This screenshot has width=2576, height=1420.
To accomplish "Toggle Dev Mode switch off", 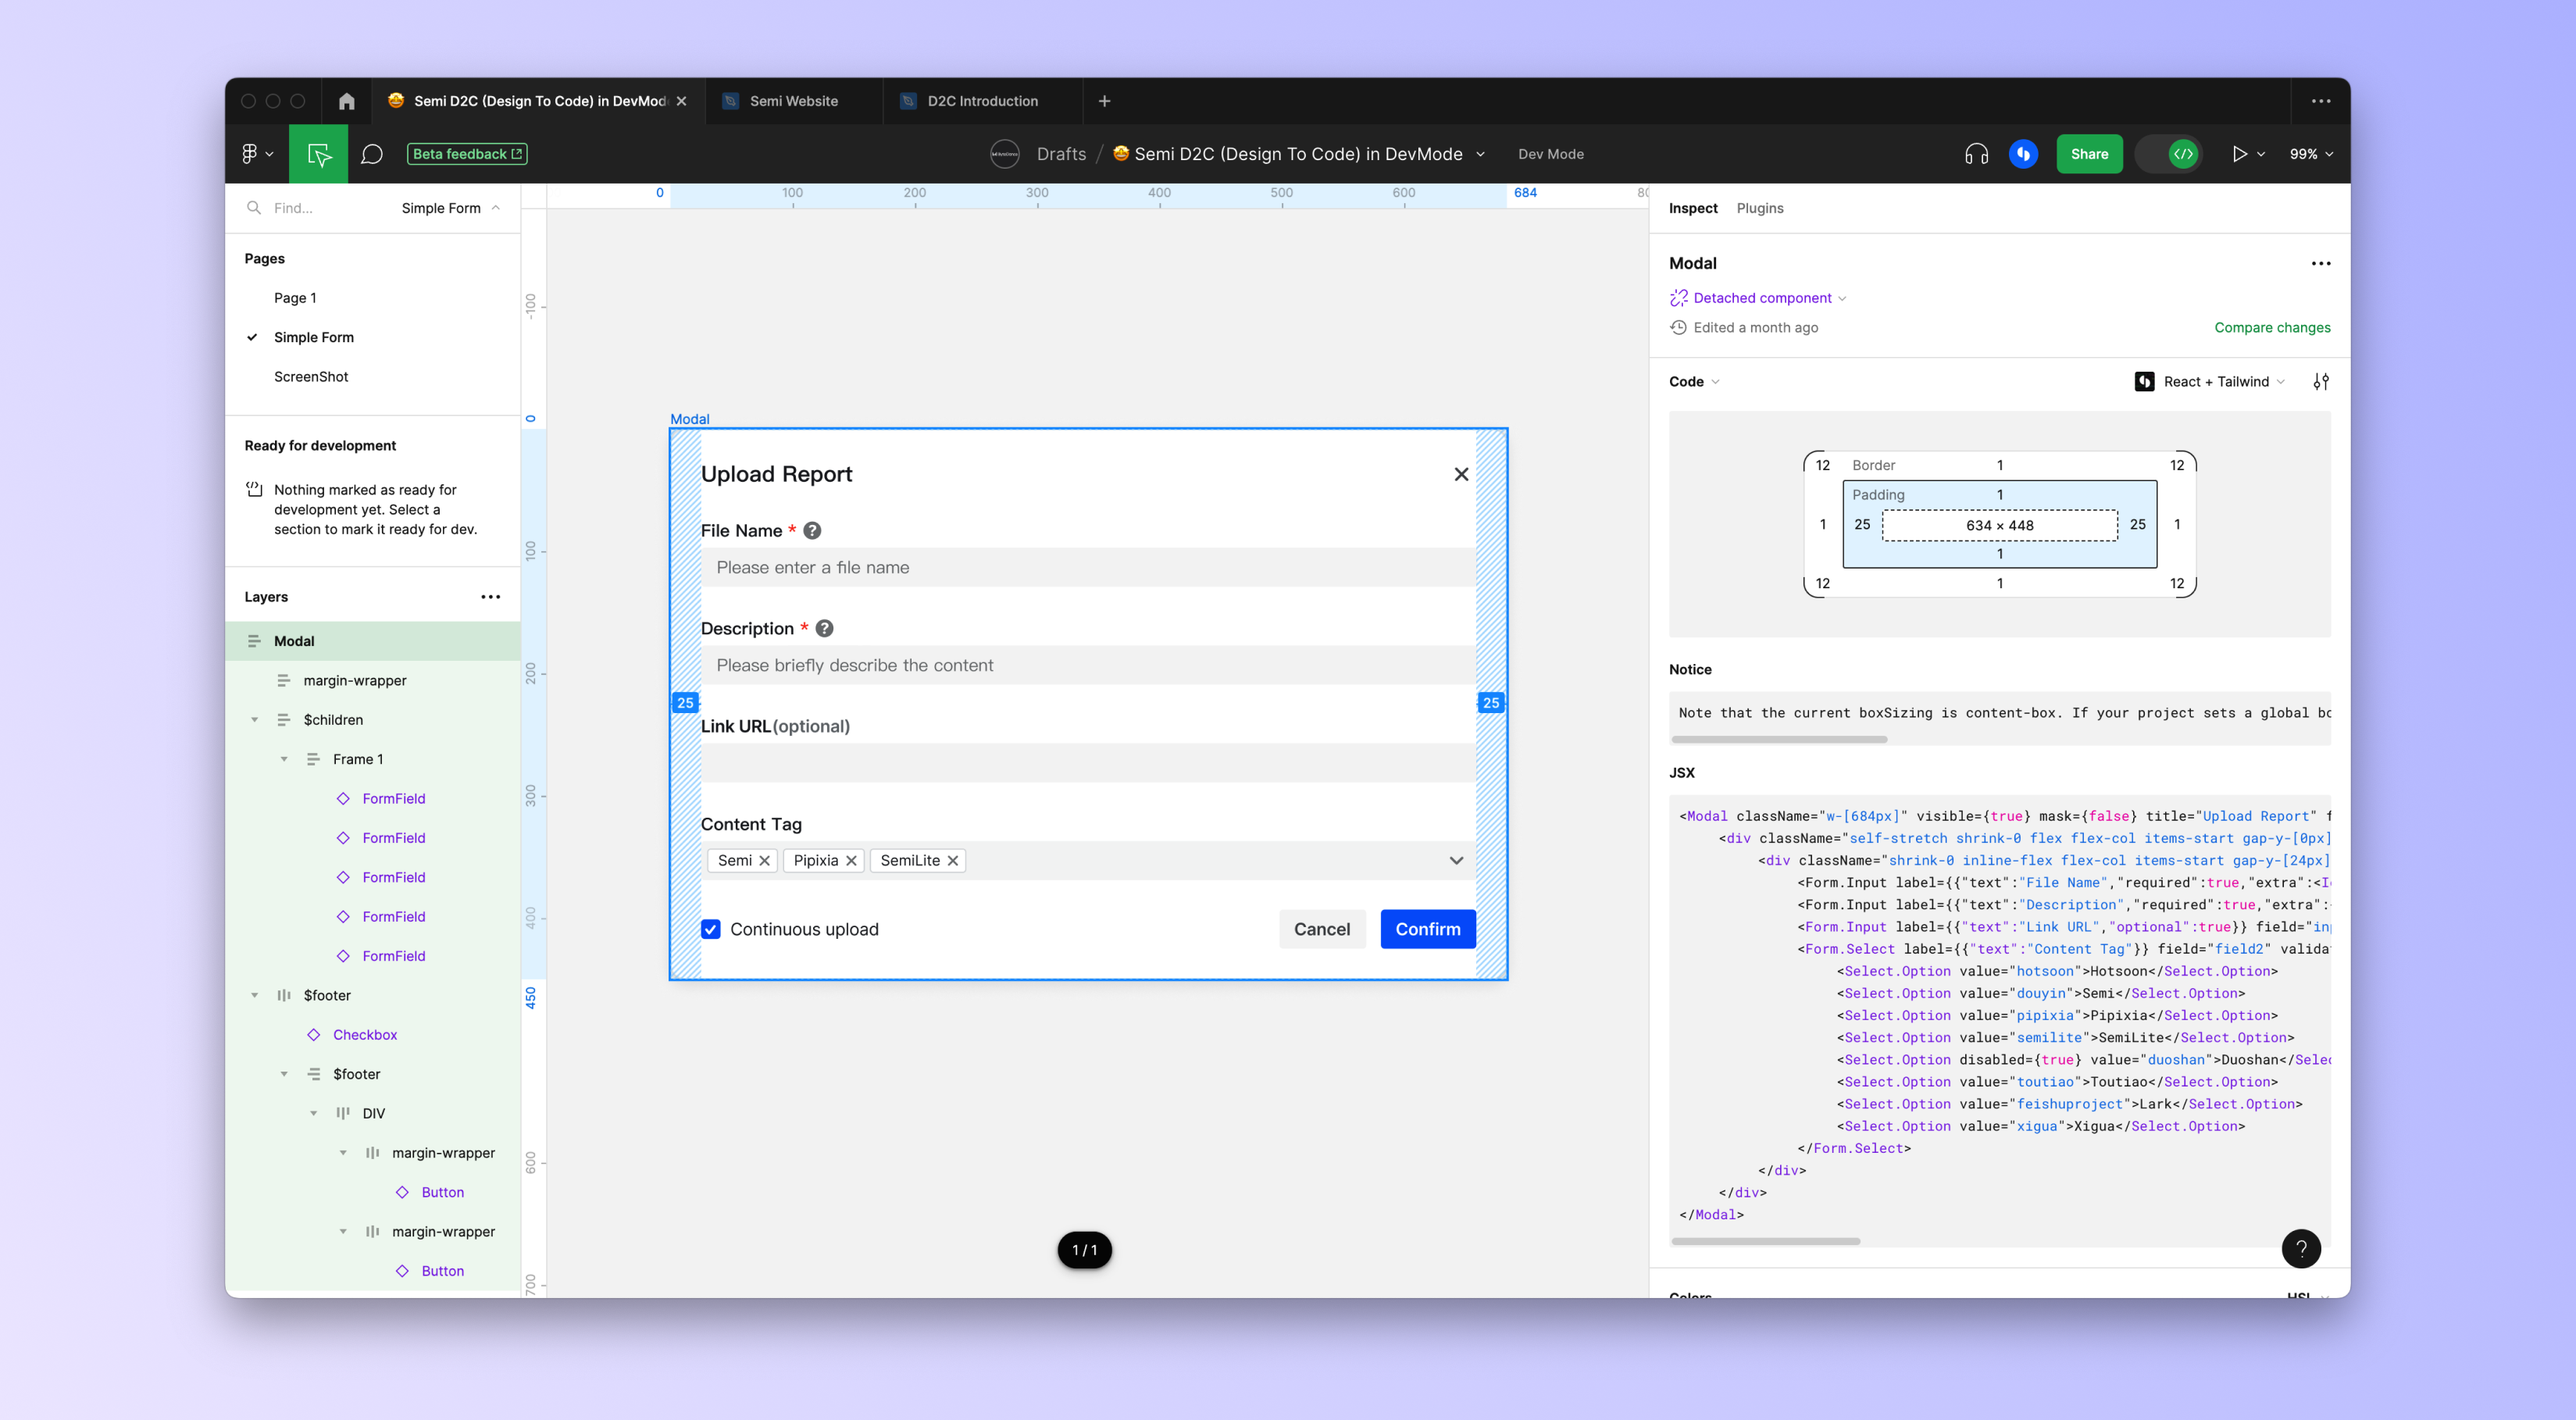I will [x=2169, y=154].
